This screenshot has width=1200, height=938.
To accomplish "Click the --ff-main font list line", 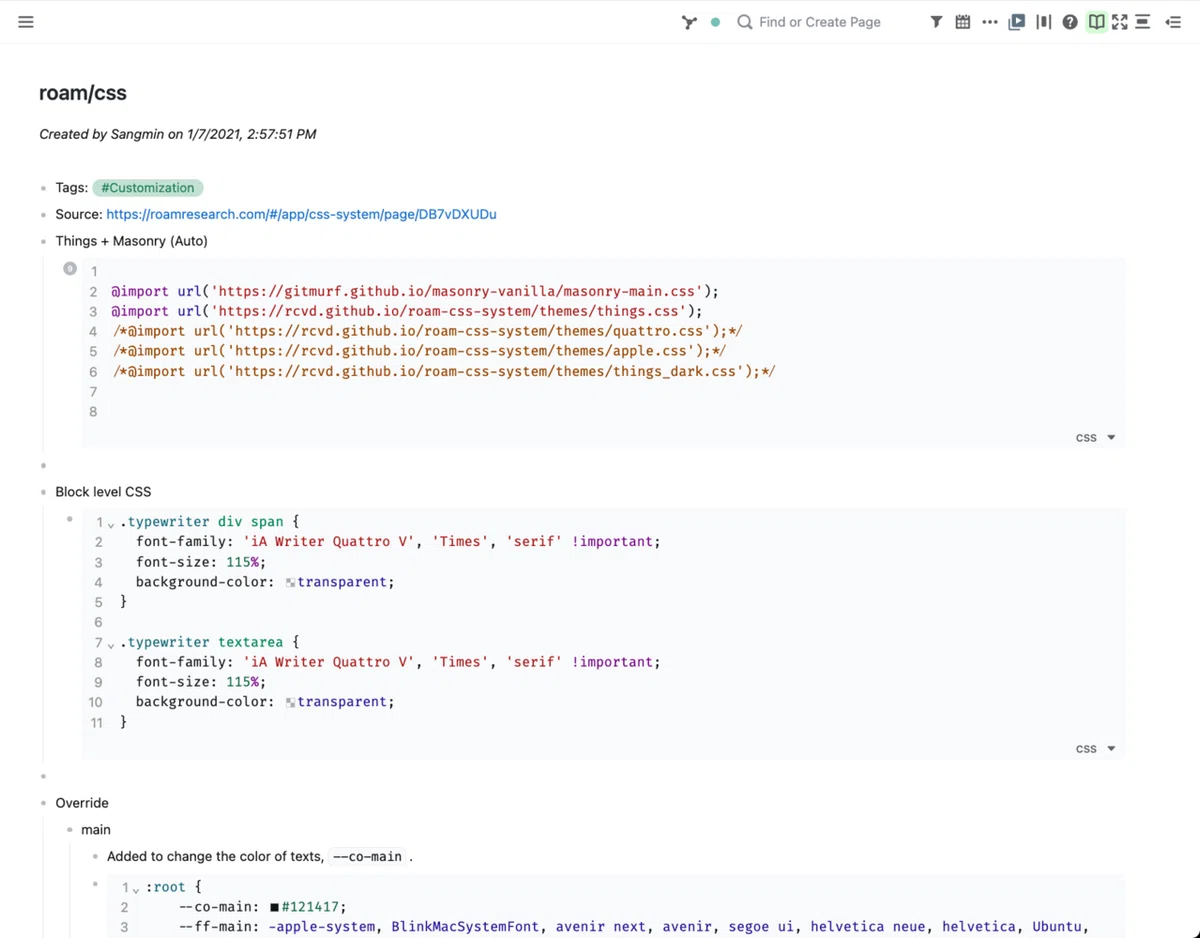I will pyautogui.click(x=633, y=927).
